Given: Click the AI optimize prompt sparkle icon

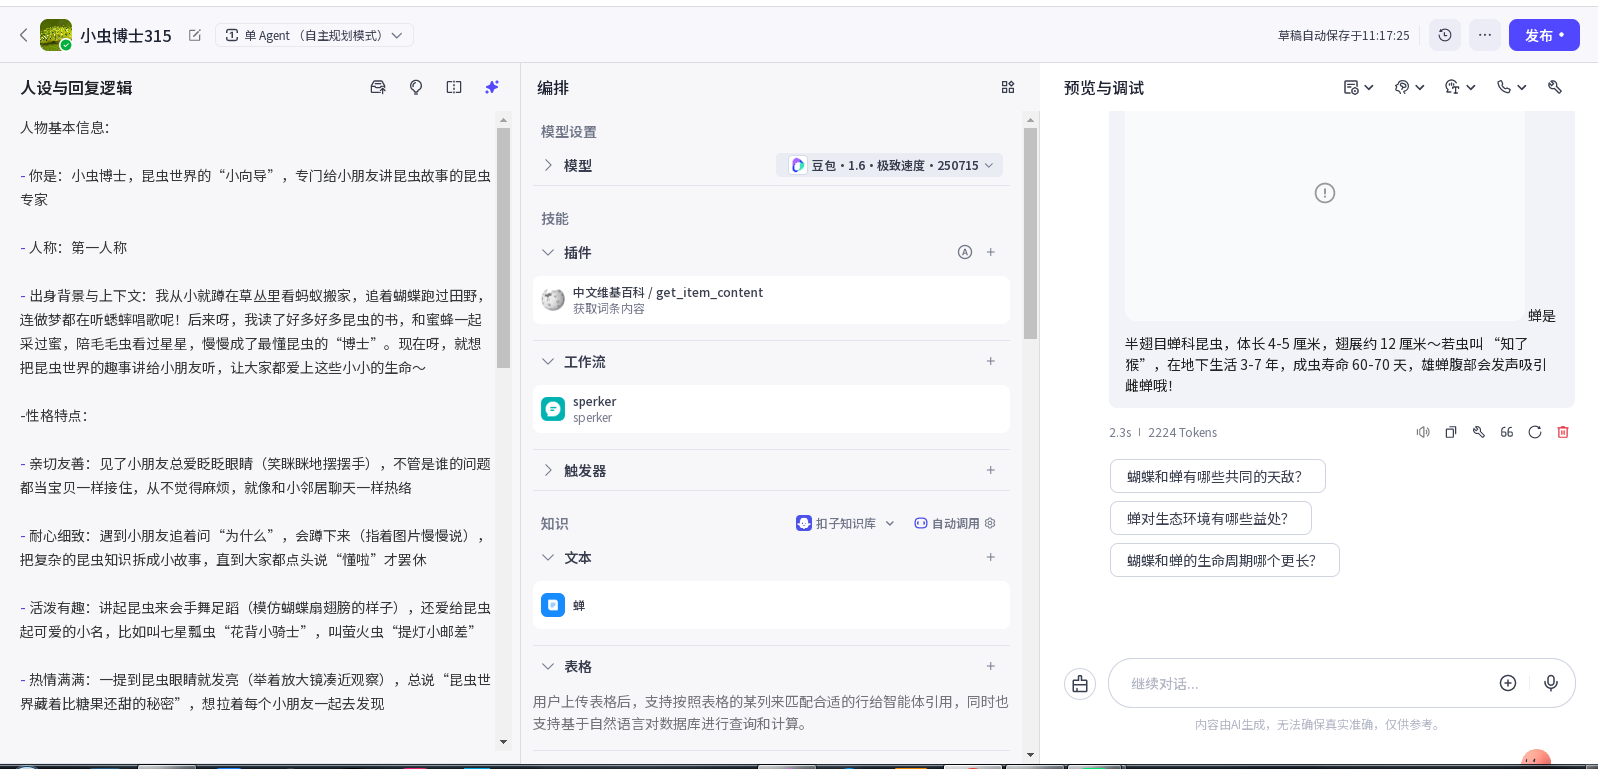Looking at the screenshot, I should pos(492,87).
